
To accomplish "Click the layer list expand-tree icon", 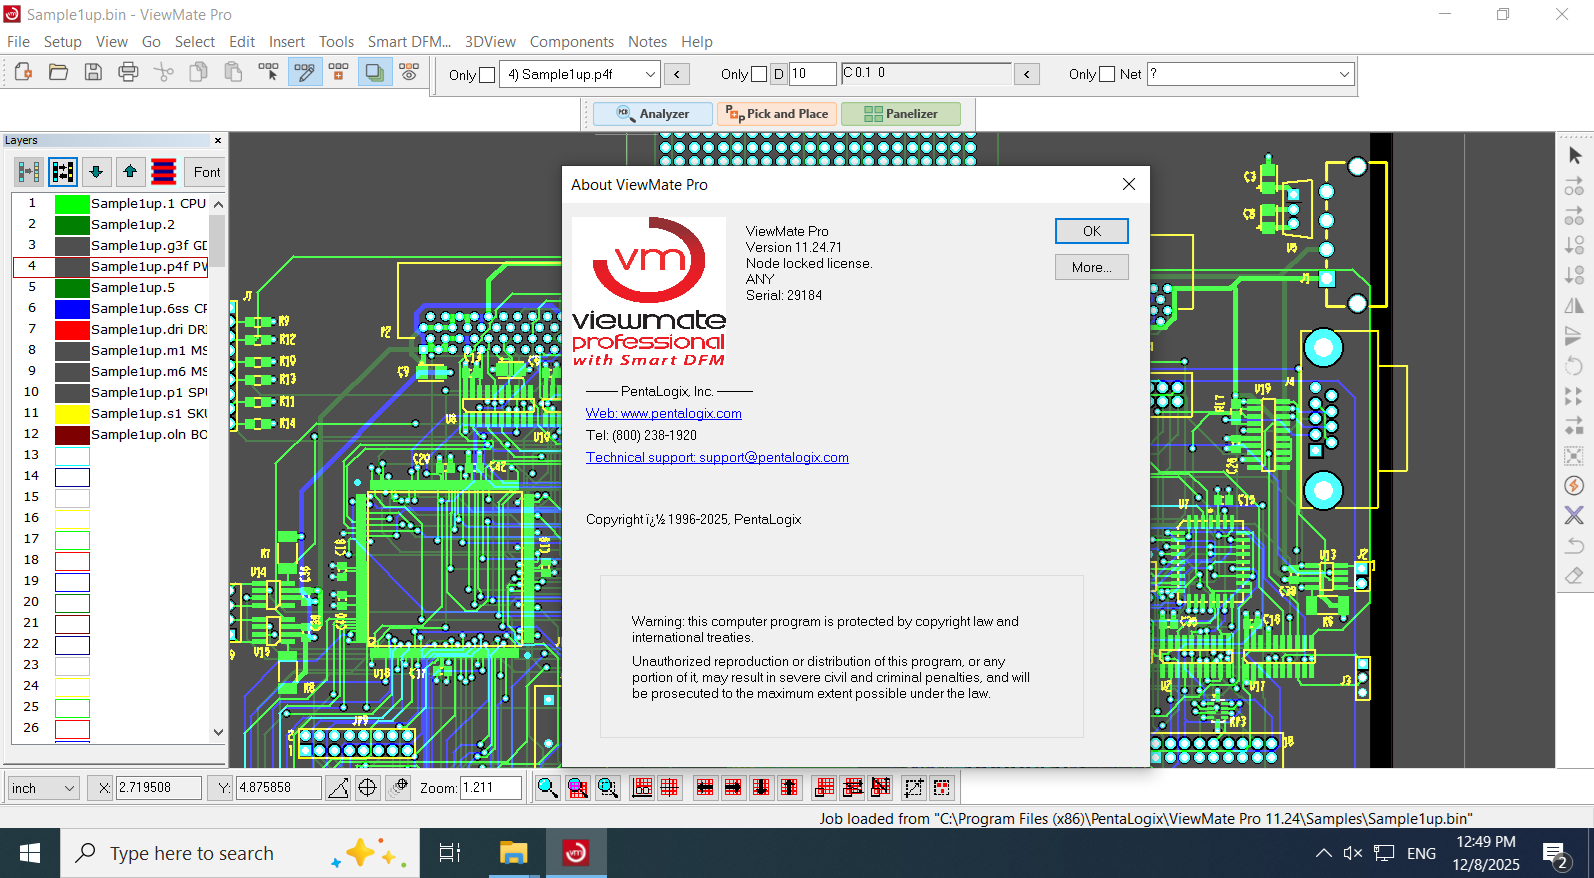I will point(28,172).
